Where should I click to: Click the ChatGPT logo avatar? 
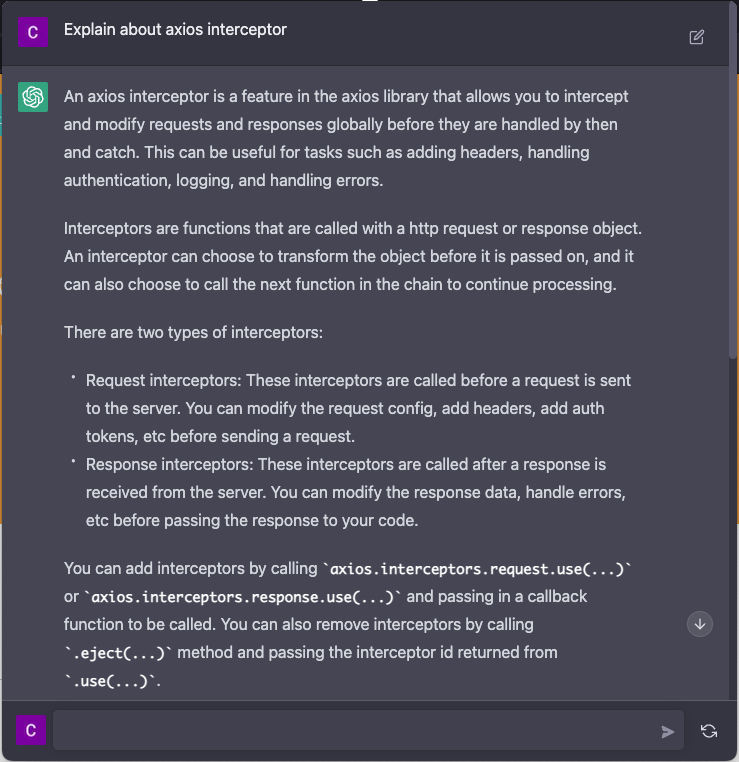pos(33,97)
